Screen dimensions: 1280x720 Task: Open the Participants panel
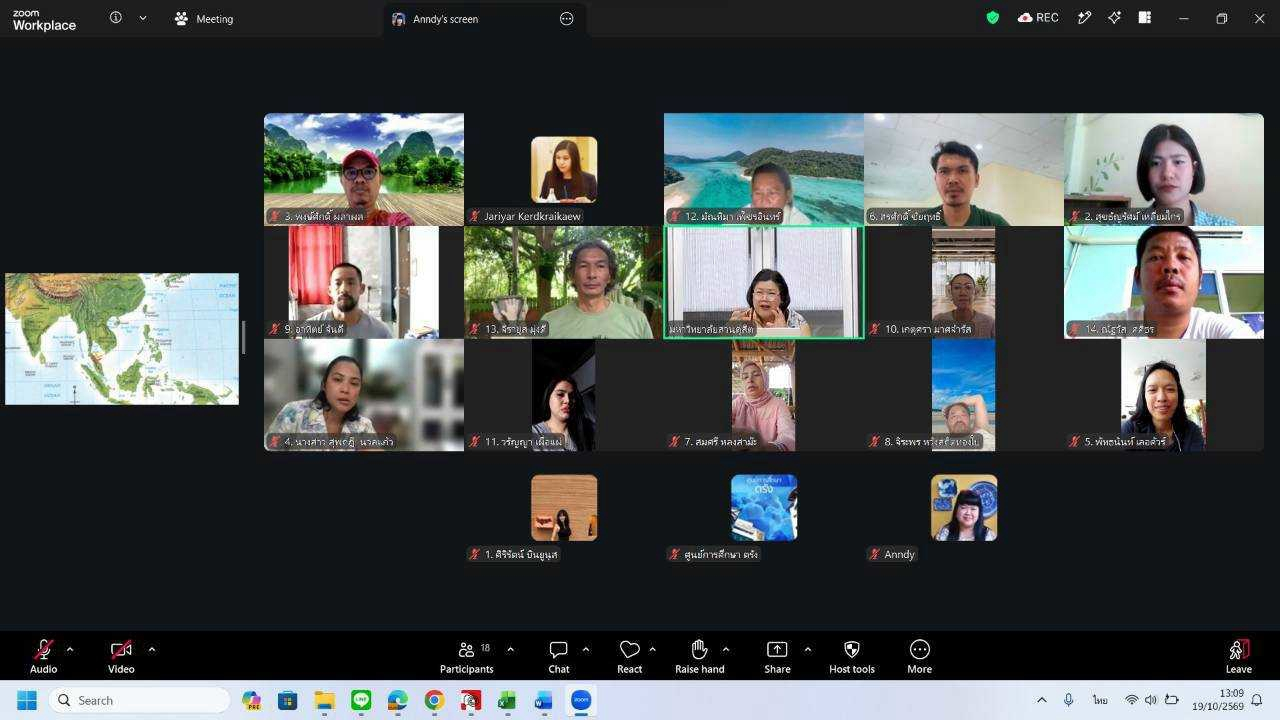pyautogui.click(x=467, y=657)
